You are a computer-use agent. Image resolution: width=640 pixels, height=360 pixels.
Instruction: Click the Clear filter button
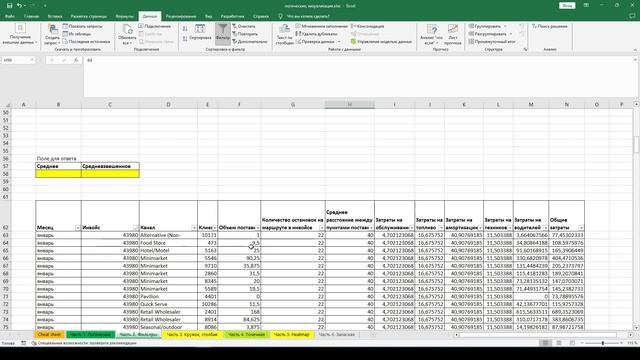(x=244, y=26)
